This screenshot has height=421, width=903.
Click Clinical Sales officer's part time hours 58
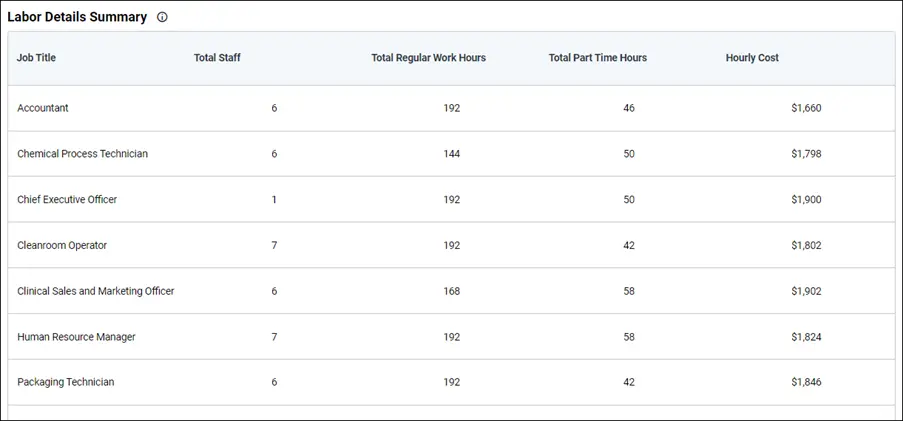[629, 291]
